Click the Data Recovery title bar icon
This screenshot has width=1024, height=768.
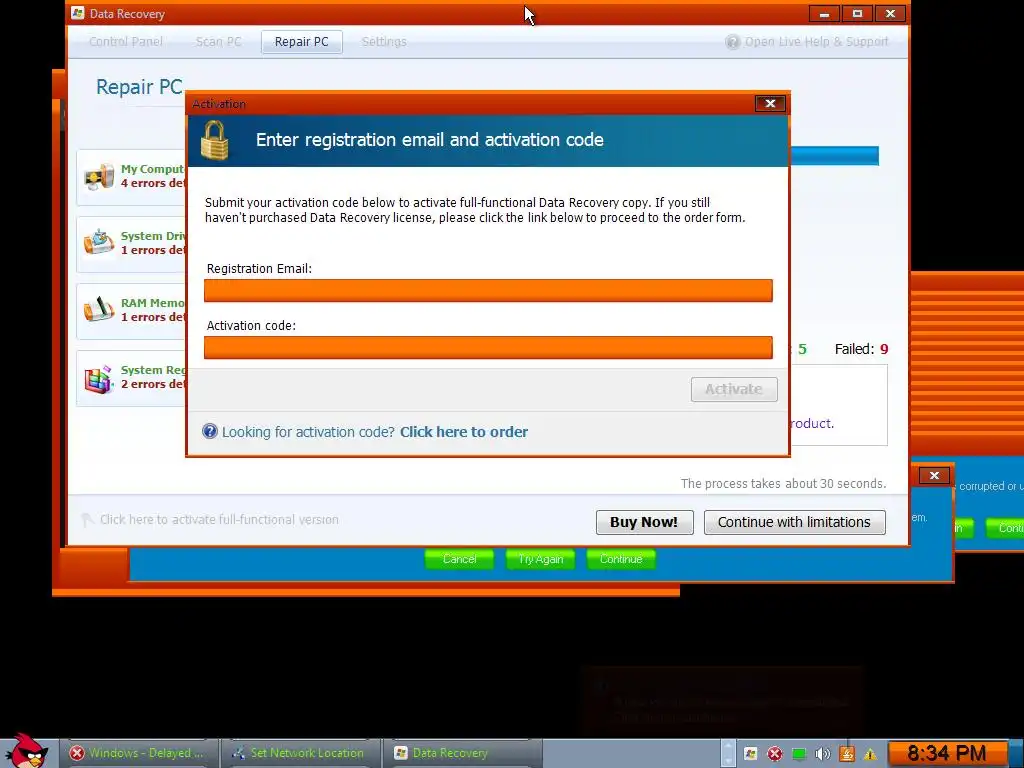pos(78,13)
